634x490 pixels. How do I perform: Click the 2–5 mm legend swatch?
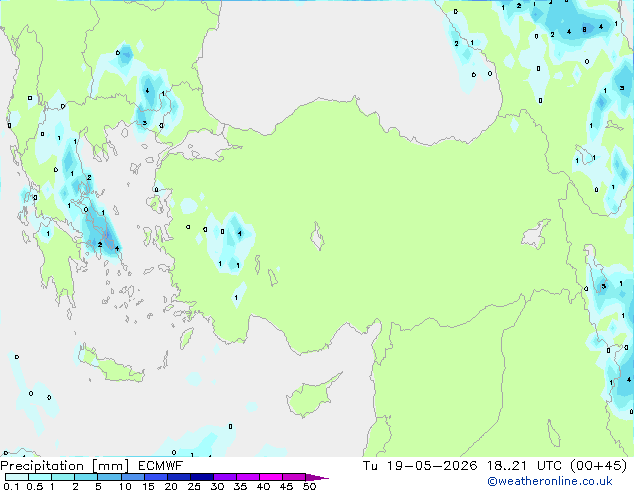point(86,477)
